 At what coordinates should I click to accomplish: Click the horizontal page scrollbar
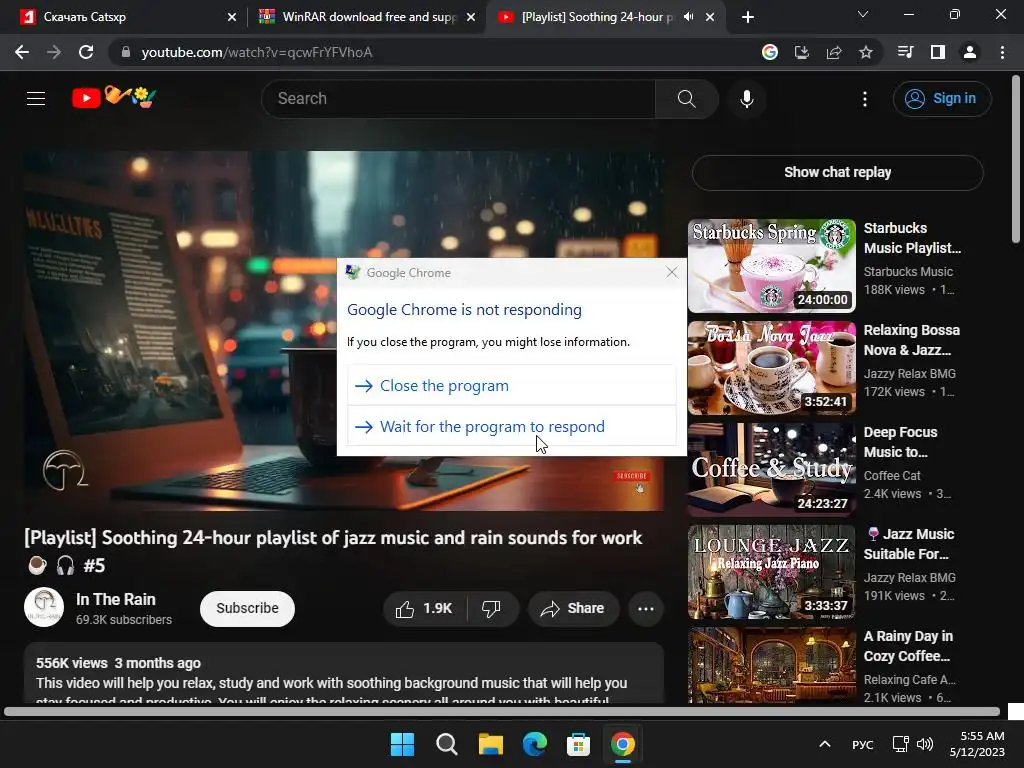coord(502,711)
